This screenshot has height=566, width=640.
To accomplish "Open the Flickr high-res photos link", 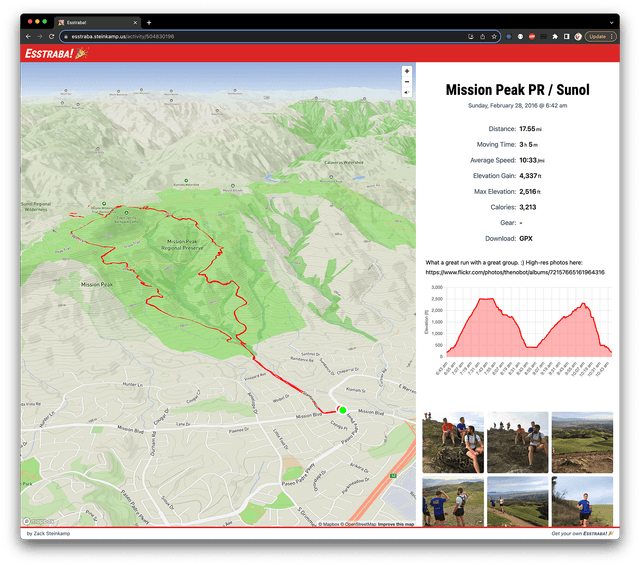I will 514,272.
